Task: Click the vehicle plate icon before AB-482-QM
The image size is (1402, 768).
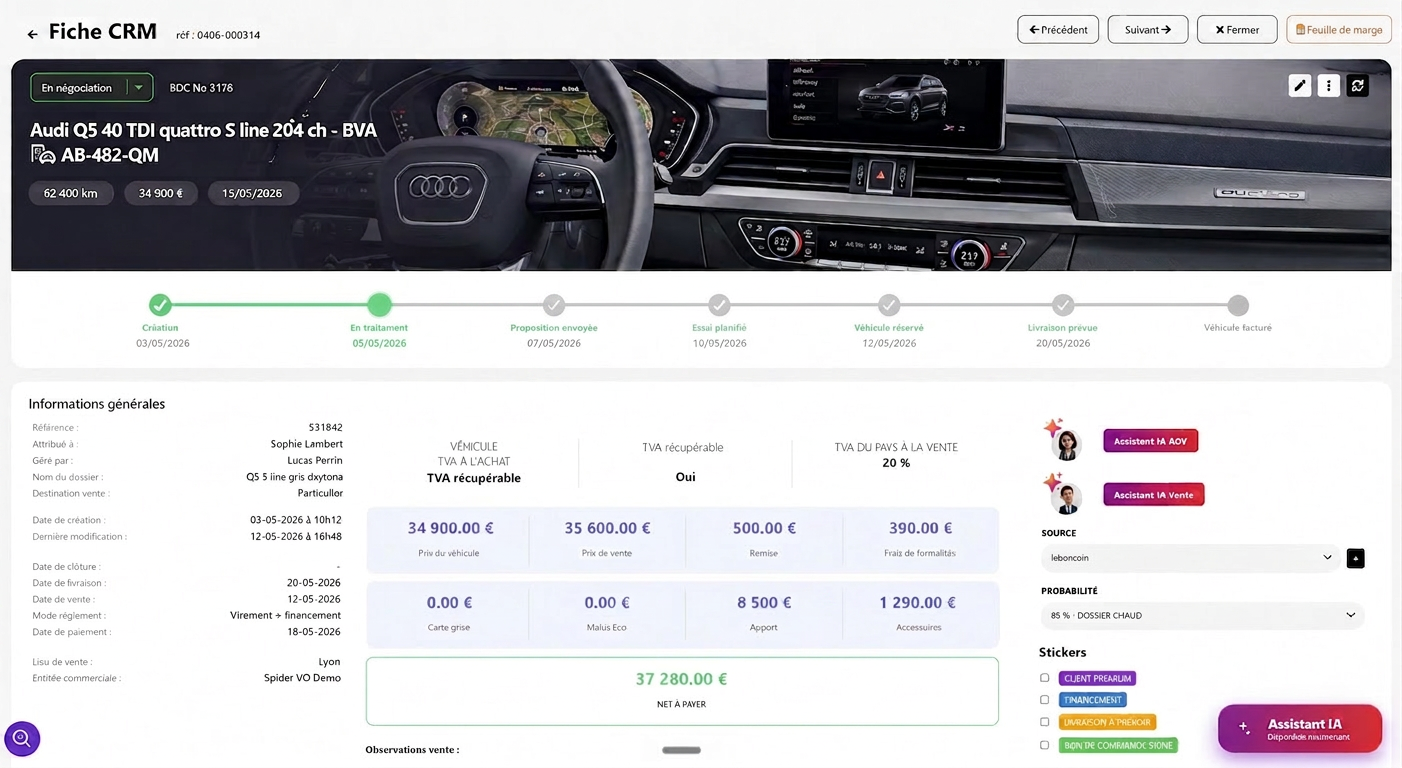Action: tap(43, 154)
